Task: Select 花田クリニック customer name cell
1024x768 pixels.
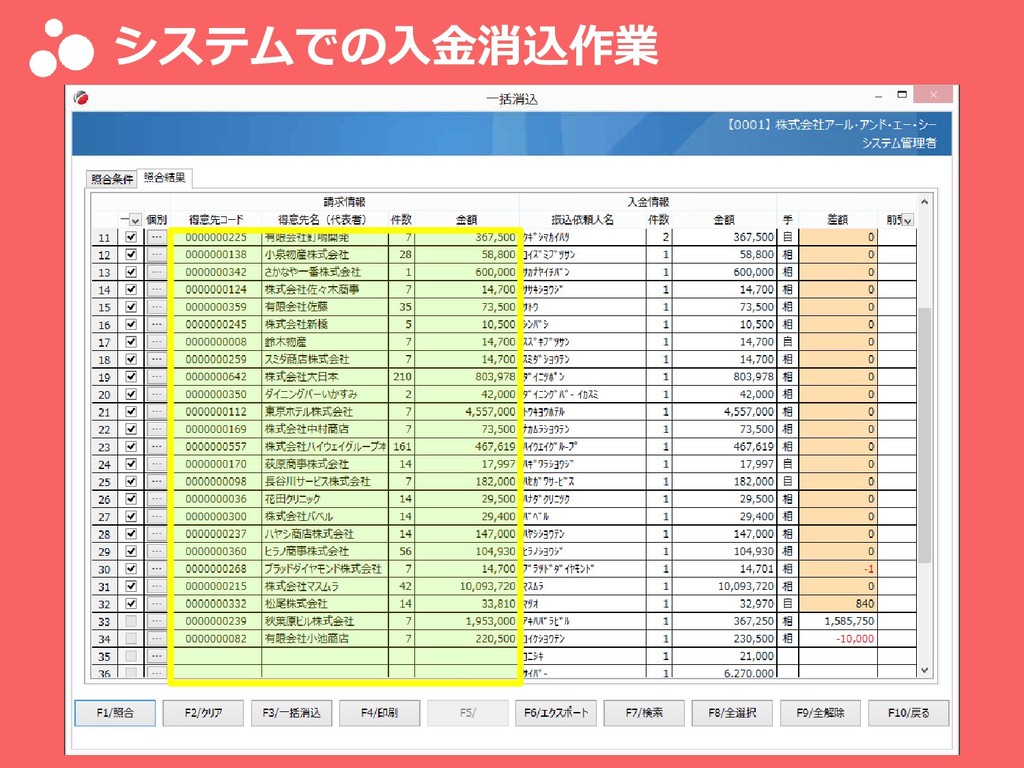Action: click(x=325, y=499)
